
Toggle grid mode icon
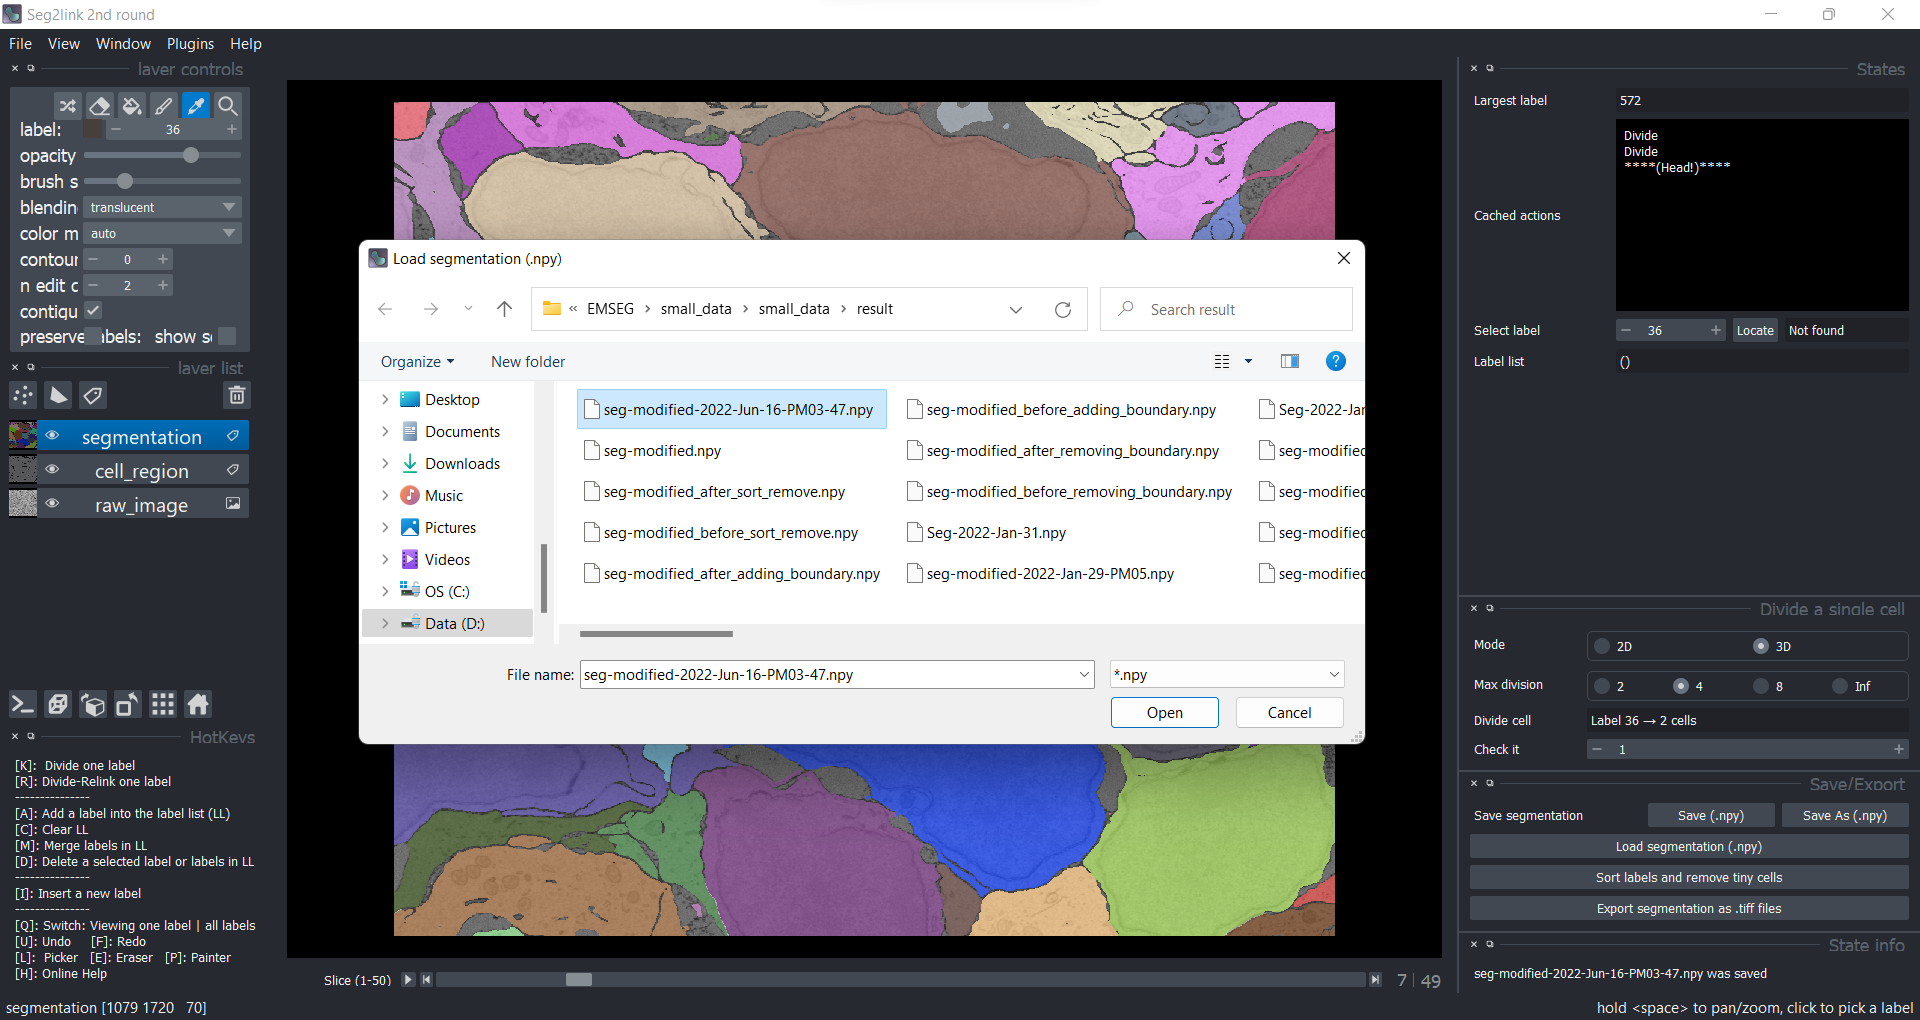(x=163, y=704)
